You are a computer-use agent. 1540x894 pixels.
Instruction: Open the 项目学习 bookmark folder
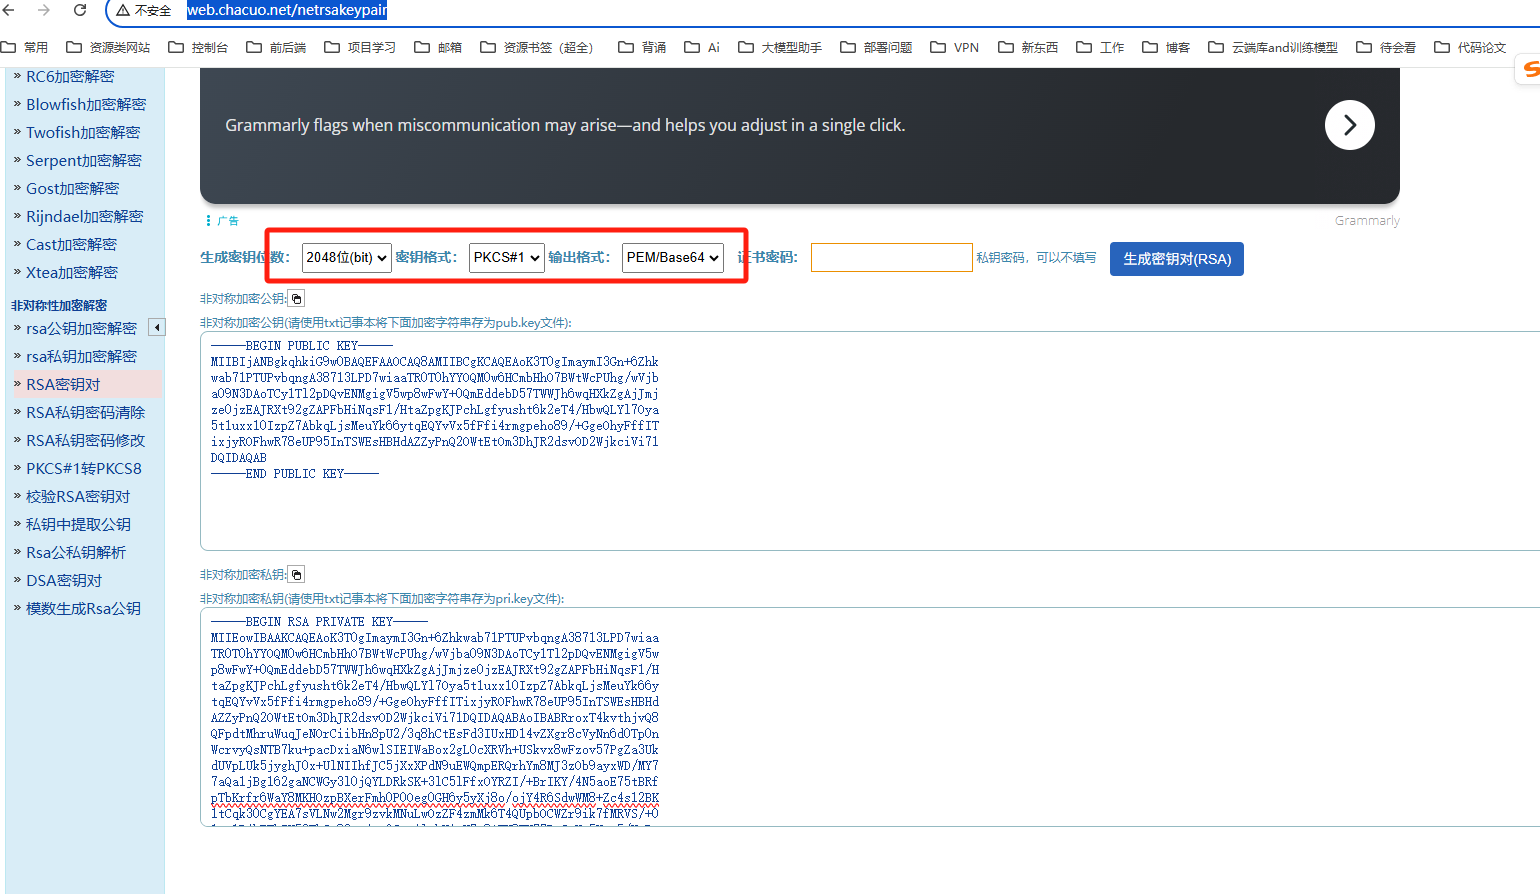click(x=360, y=47)
